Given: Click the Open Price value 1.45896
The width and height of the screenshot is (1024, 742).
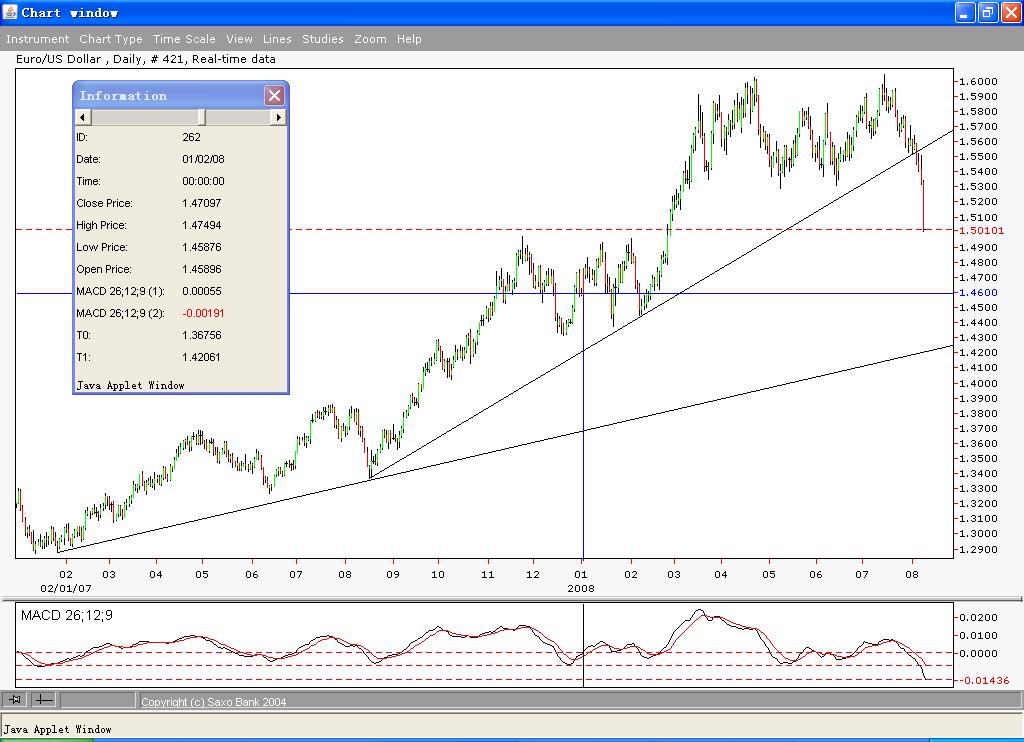Looking at the screenshot, I should 202,269.
